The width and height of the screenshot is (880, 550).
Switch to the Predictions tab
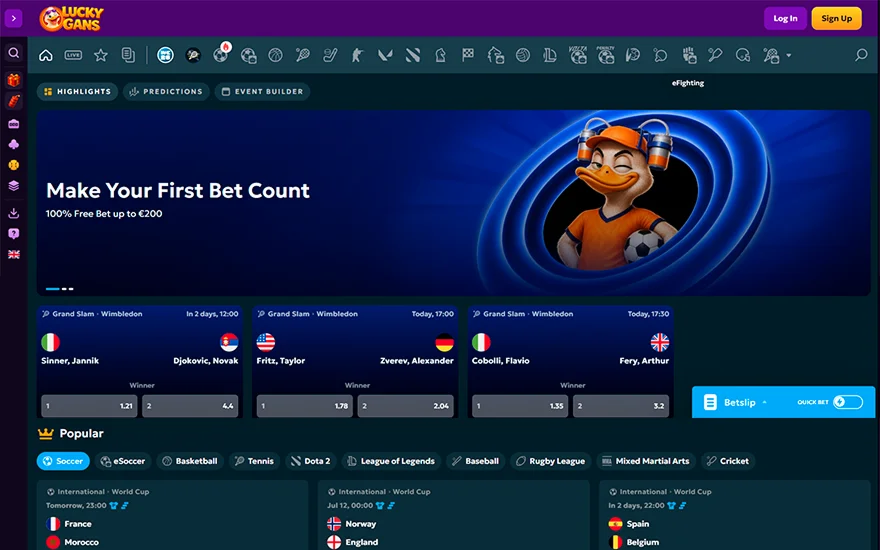pos(166,91)
